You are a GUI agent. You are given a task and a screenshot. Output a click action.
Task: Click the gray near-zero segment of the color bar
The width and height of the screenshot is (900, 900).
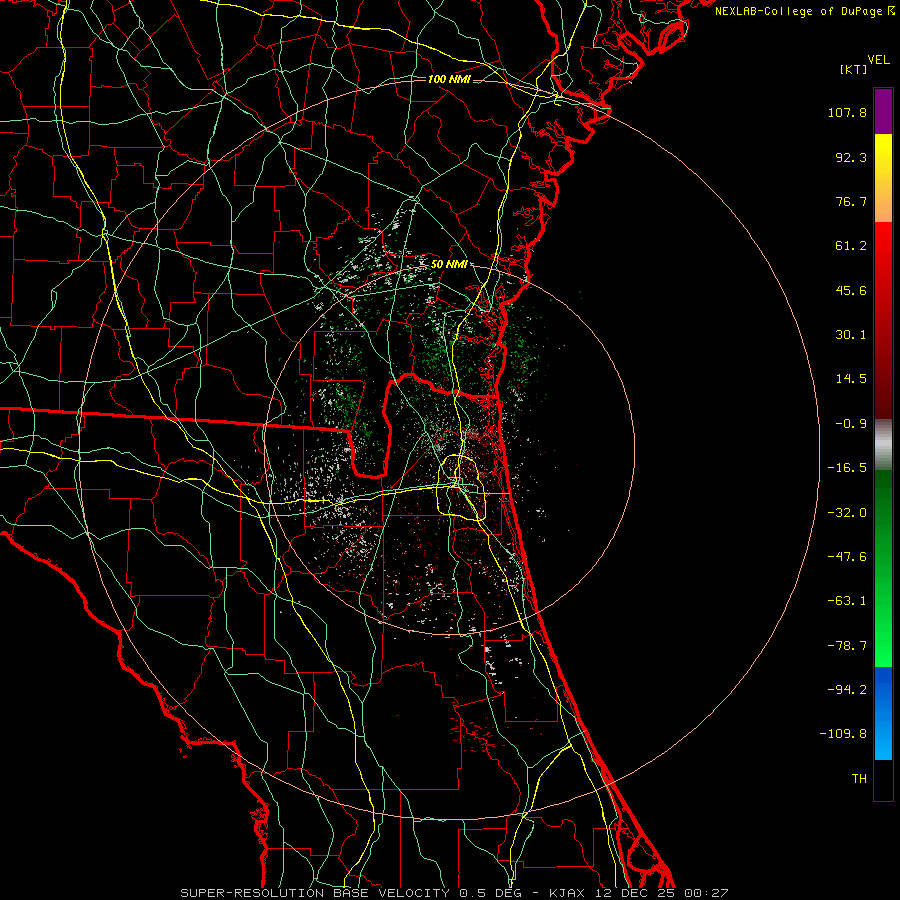point(883,444)
